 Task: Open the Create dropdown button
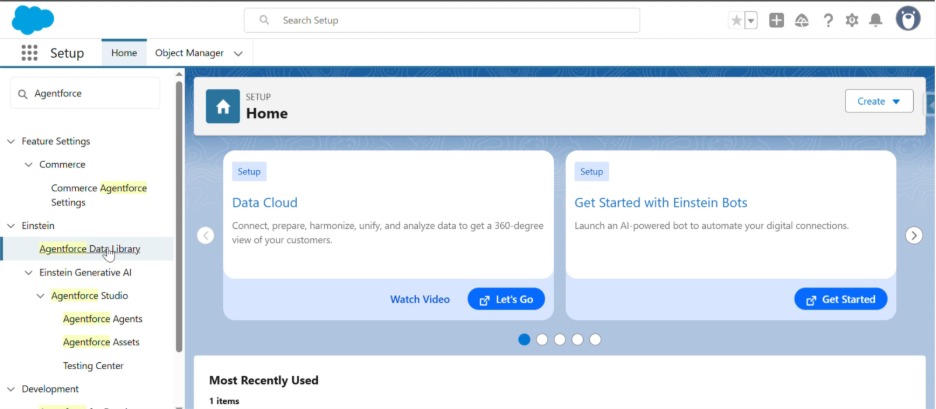point(879,101)
